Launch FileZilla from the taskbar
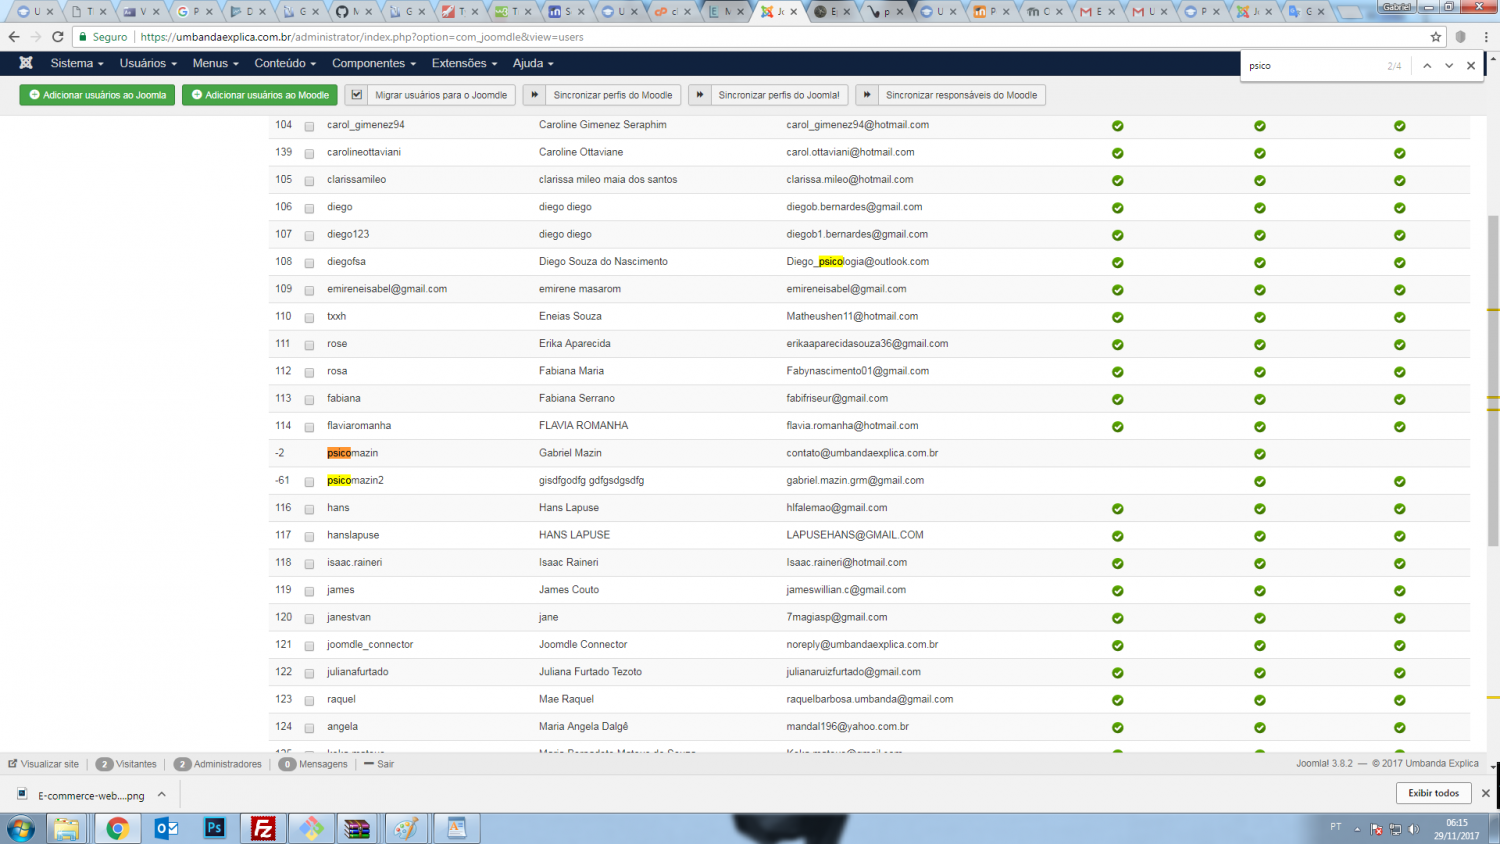 coord(263,828)
